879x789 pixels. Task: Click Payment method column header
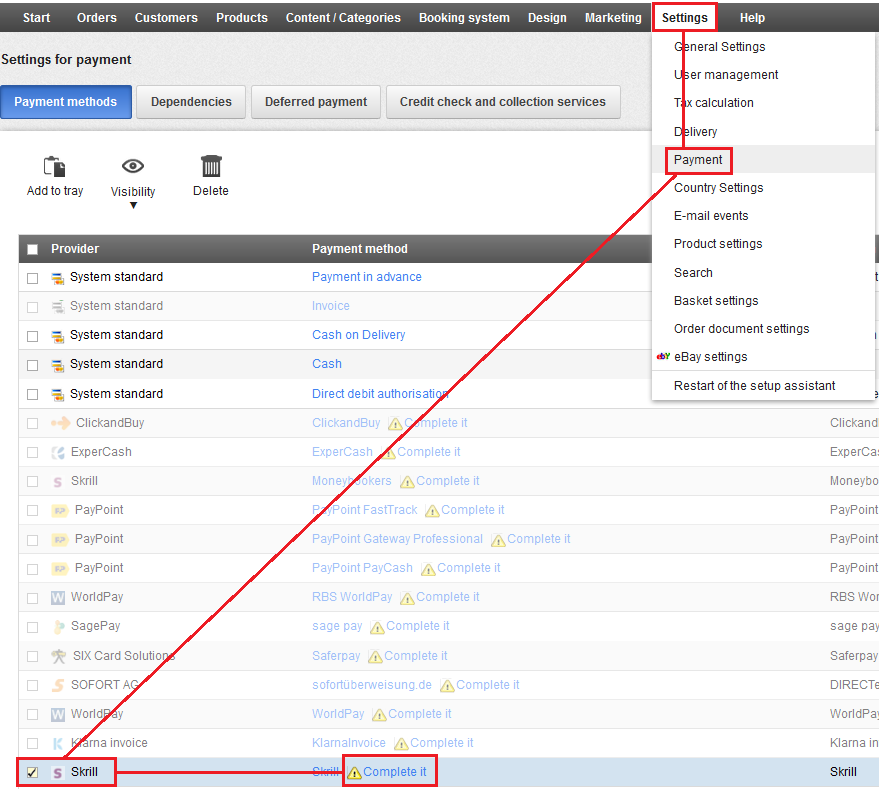point(359,249)
